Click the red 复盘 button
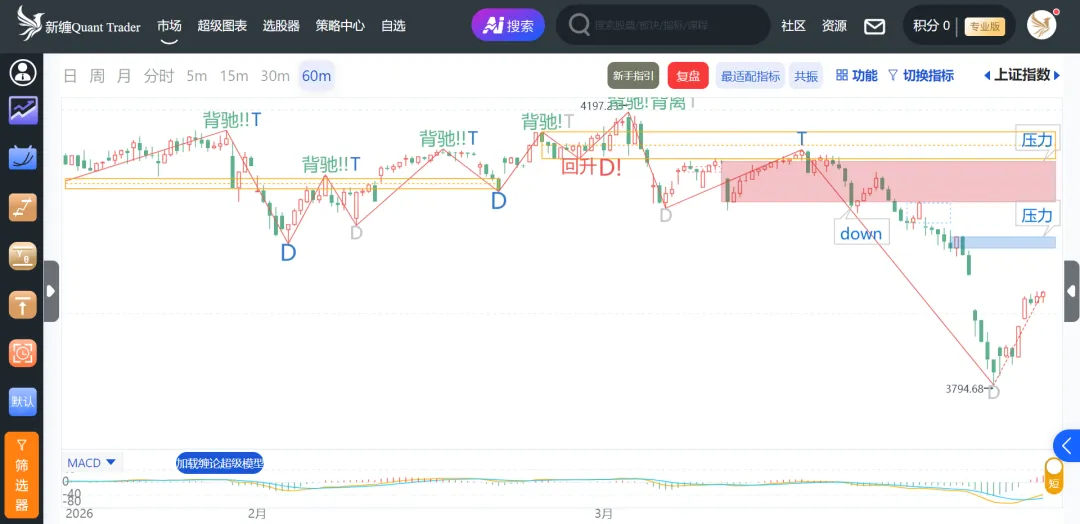1080x524 pixels. pyautogui.click(x=688, y=76)
